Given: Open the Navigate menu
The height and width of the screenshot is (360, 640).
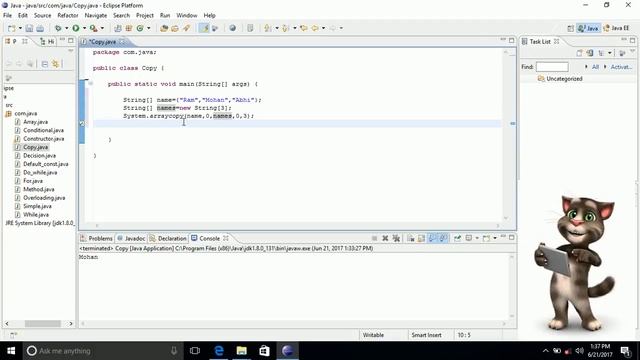Looking at the screenshot, I should [x=96, y=16].
